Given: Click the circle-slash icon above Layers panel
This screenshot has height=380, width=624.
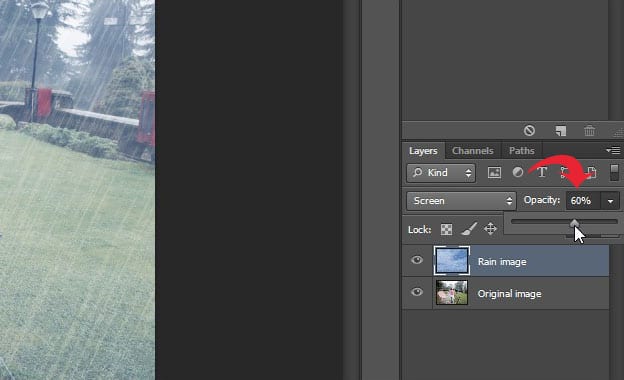Looking at the screenshot, I should pyautogui.click(x=529, y=131).
